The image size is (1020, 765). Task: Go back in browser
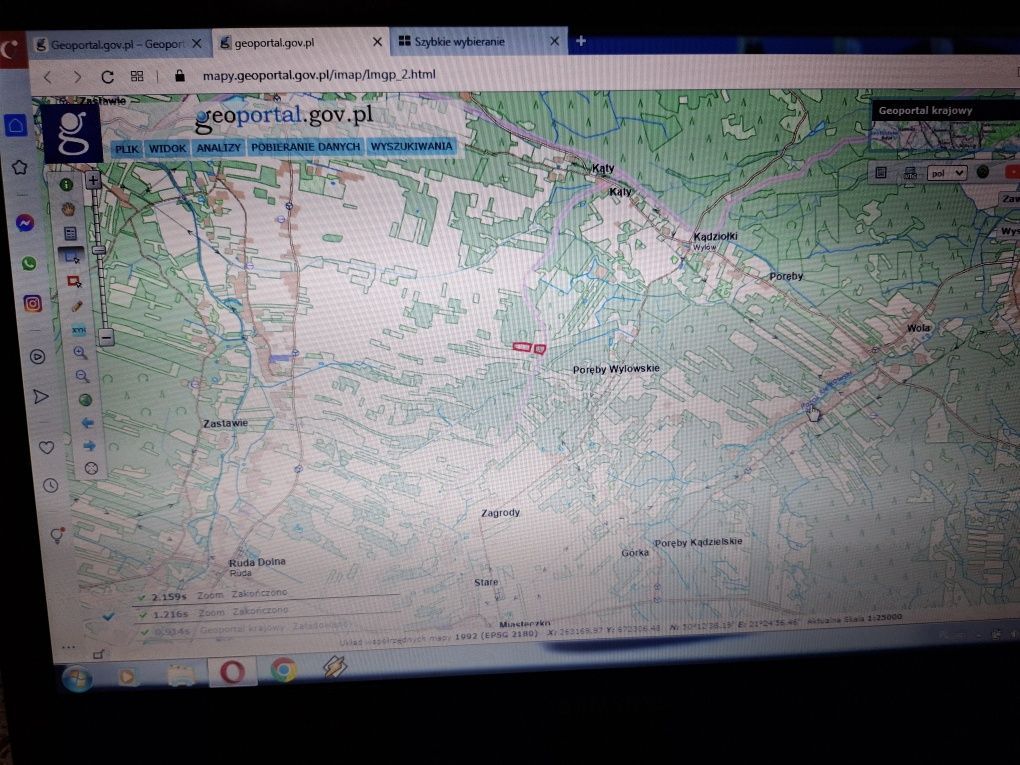click(x=47, y=77)
